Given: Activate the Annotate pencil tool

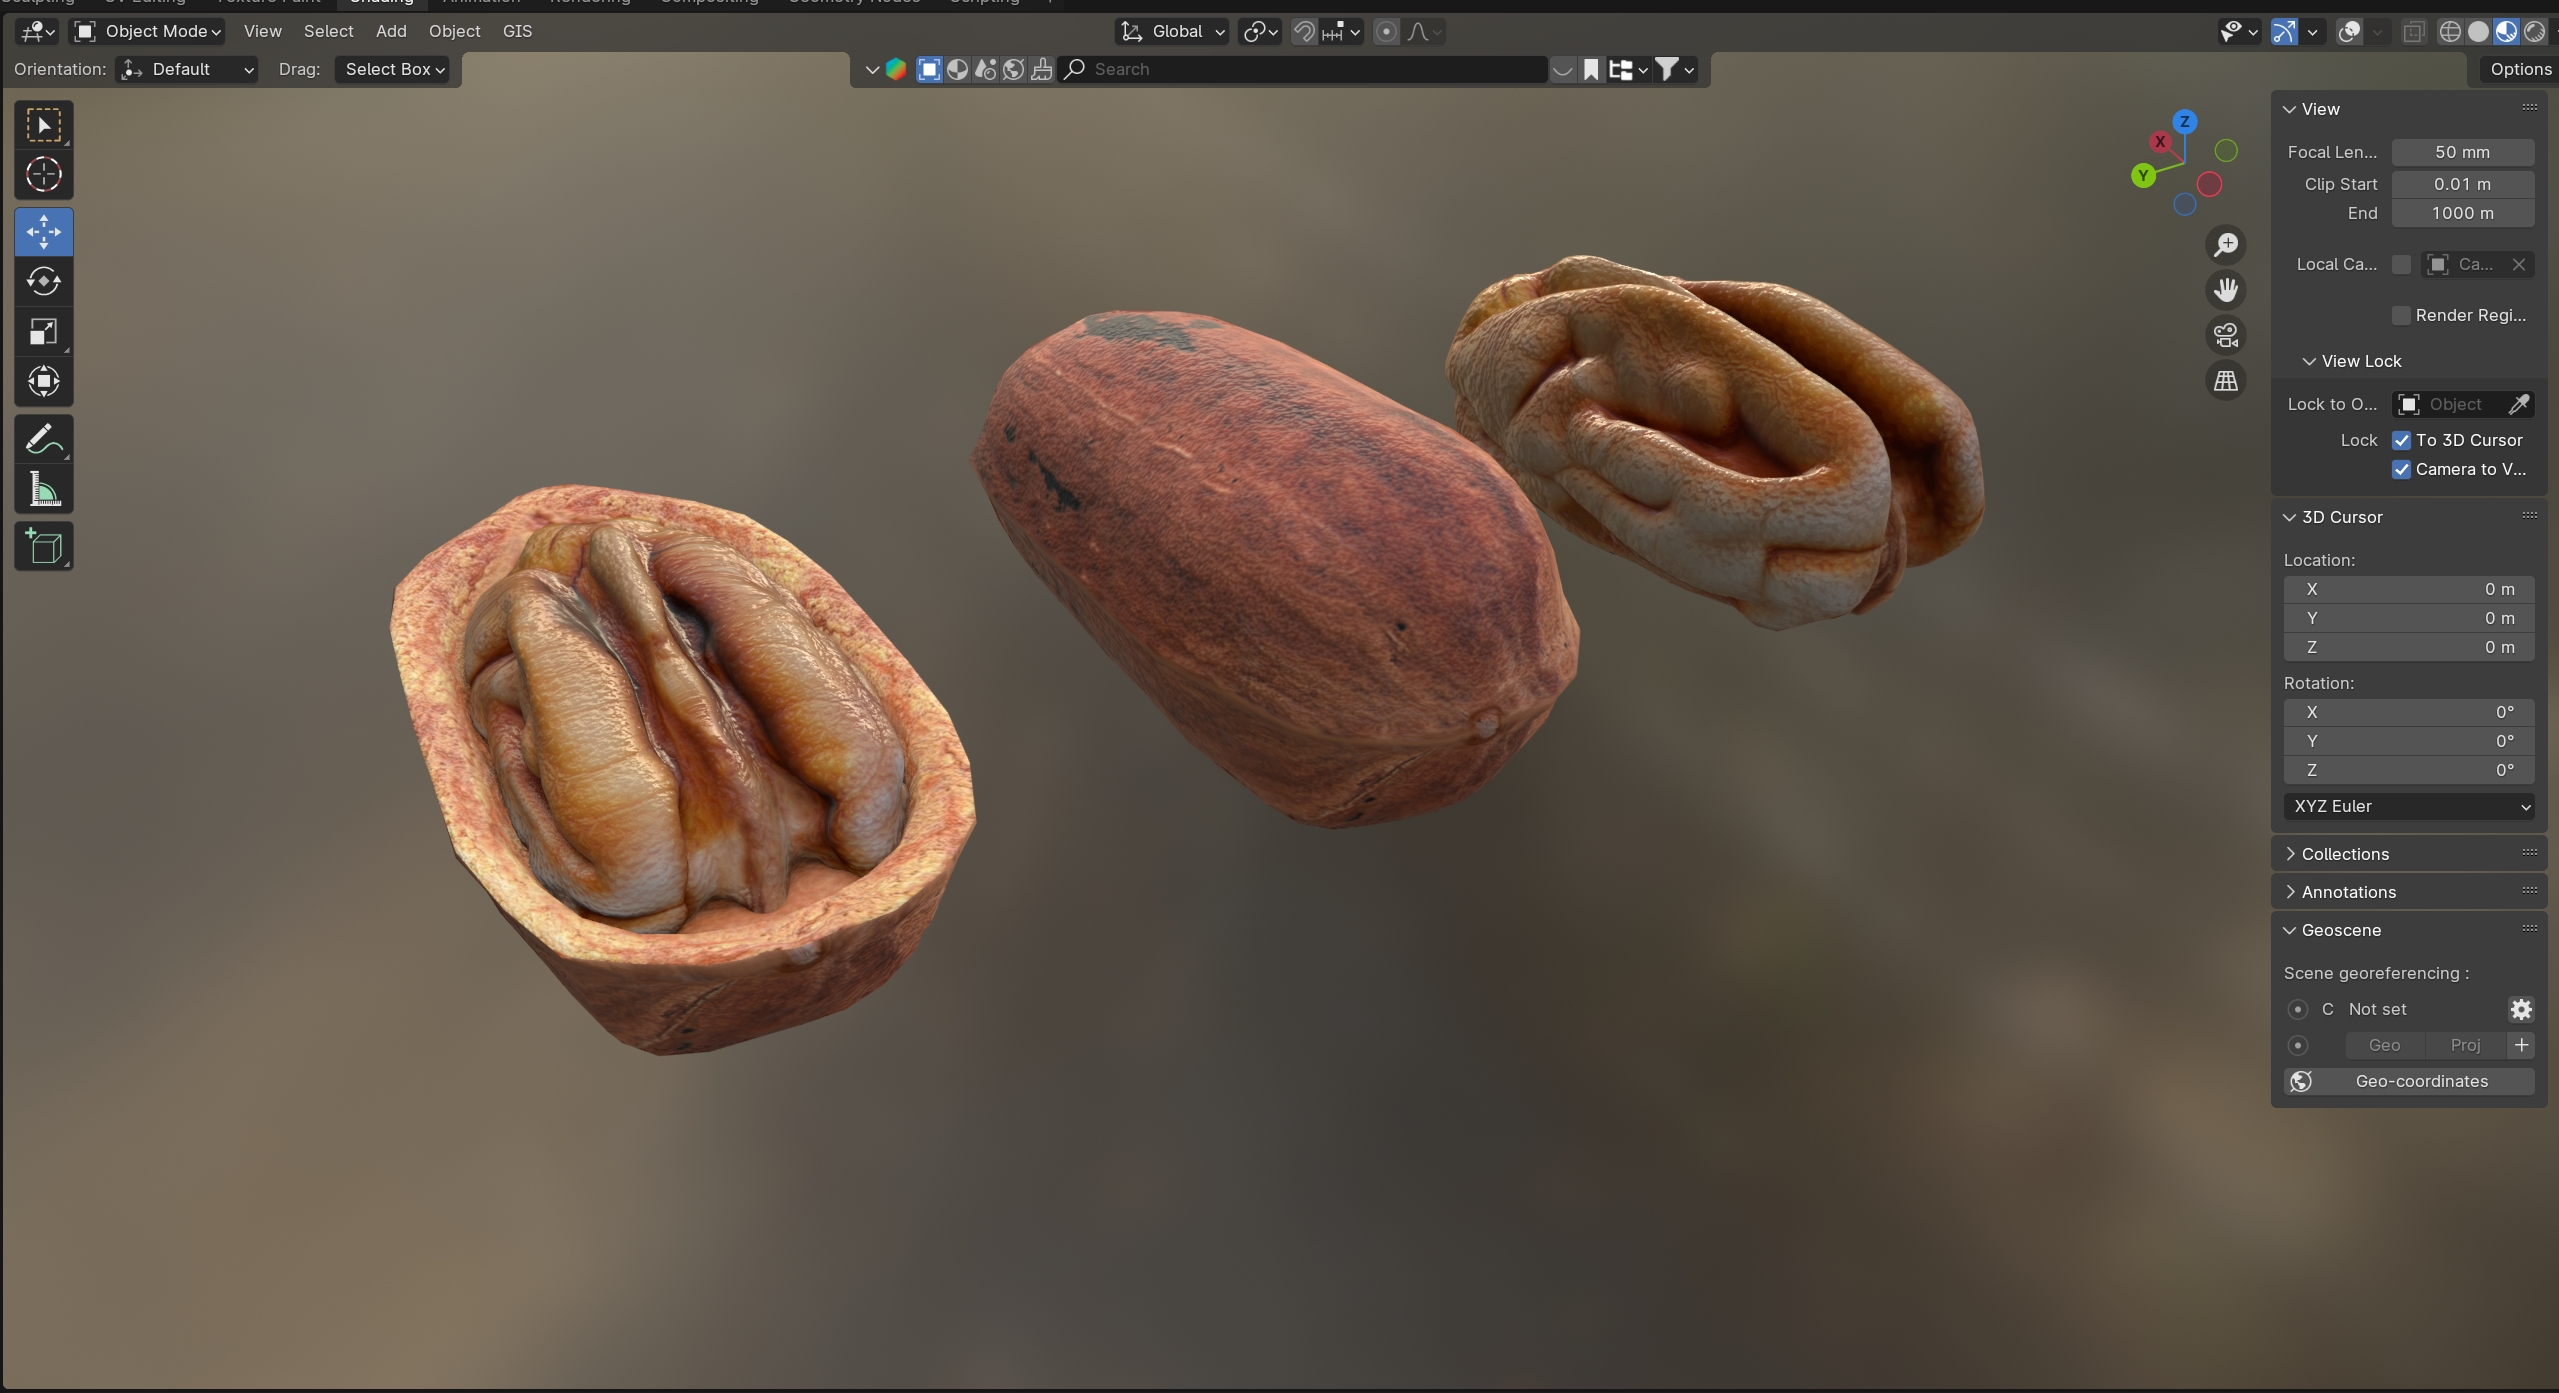Looking at the screenshot, I should coord(43,439).
